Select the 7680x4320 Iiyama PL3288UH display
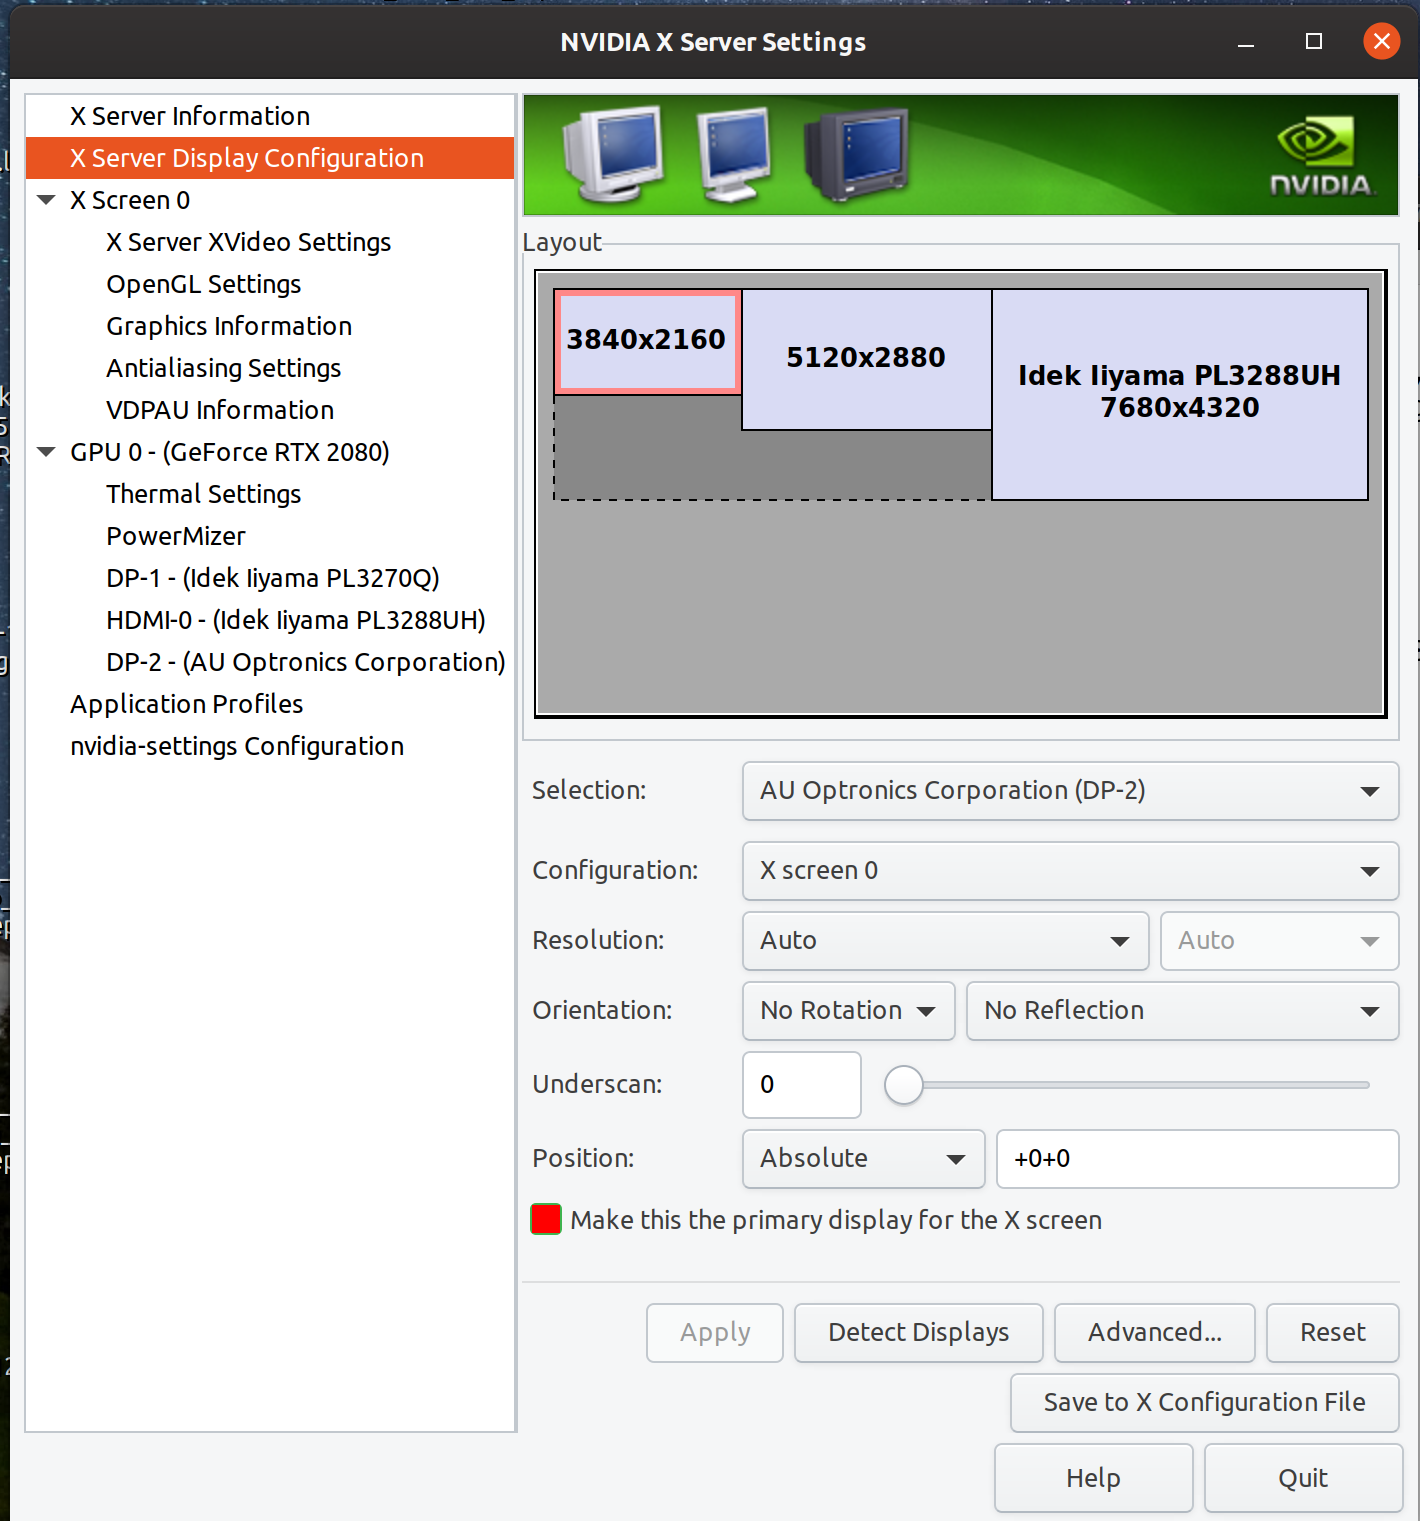 click(1180, 394)
